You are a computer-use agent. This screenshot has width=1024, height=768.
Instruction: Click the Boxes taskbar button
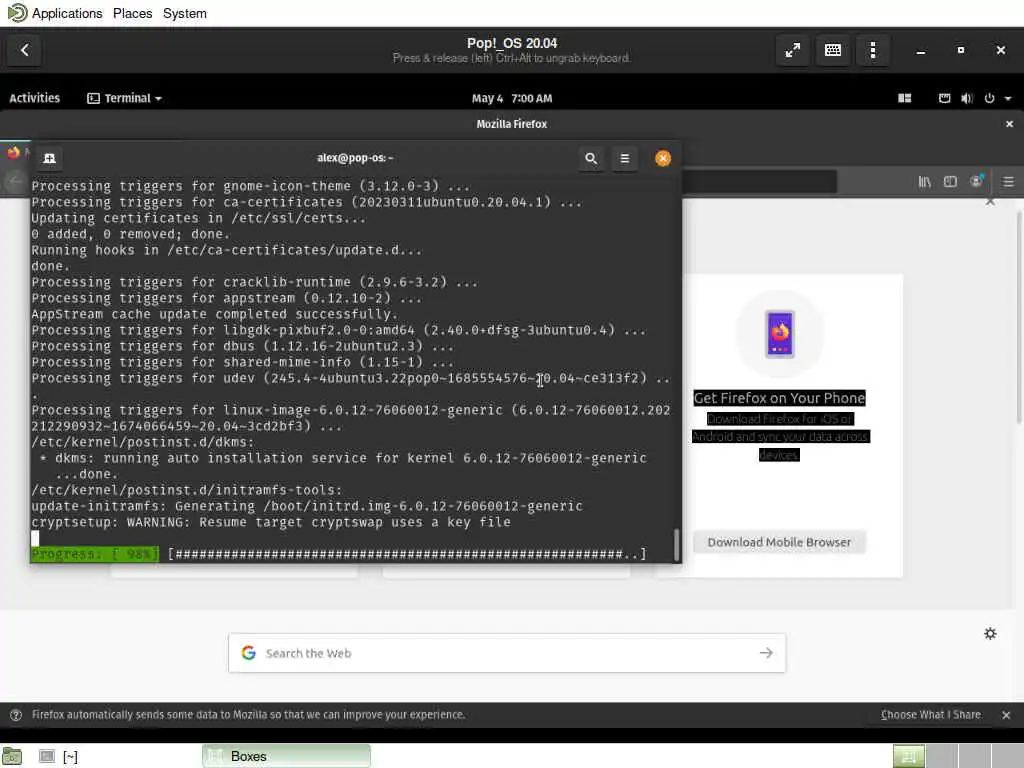click(x=286, y=756)
